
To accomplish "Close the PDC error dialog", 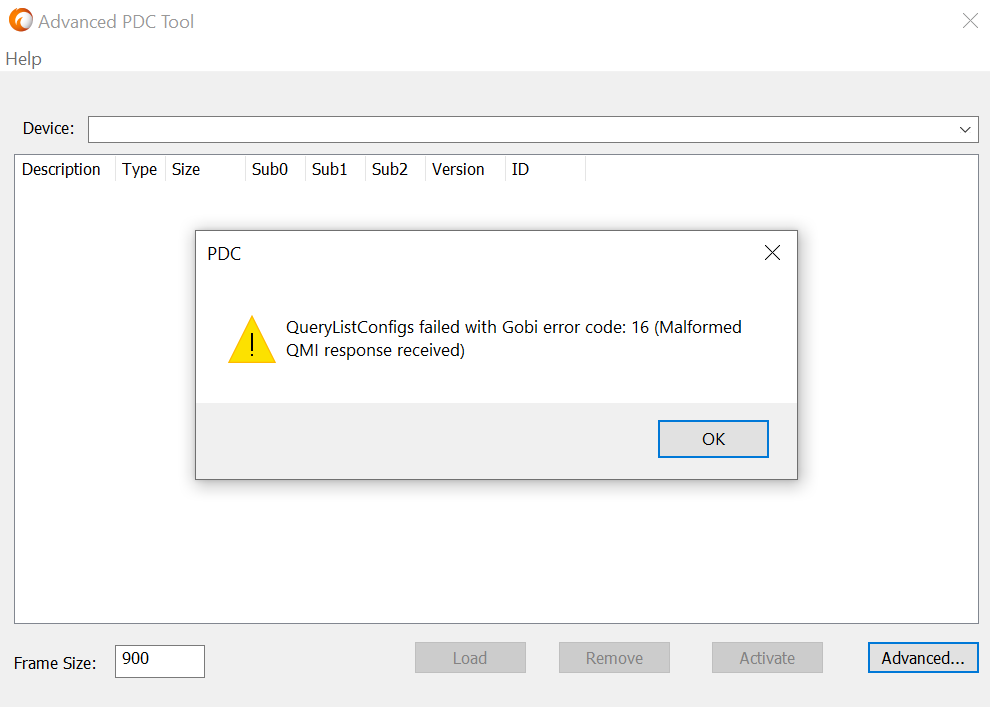I will (x=772, y=253).
